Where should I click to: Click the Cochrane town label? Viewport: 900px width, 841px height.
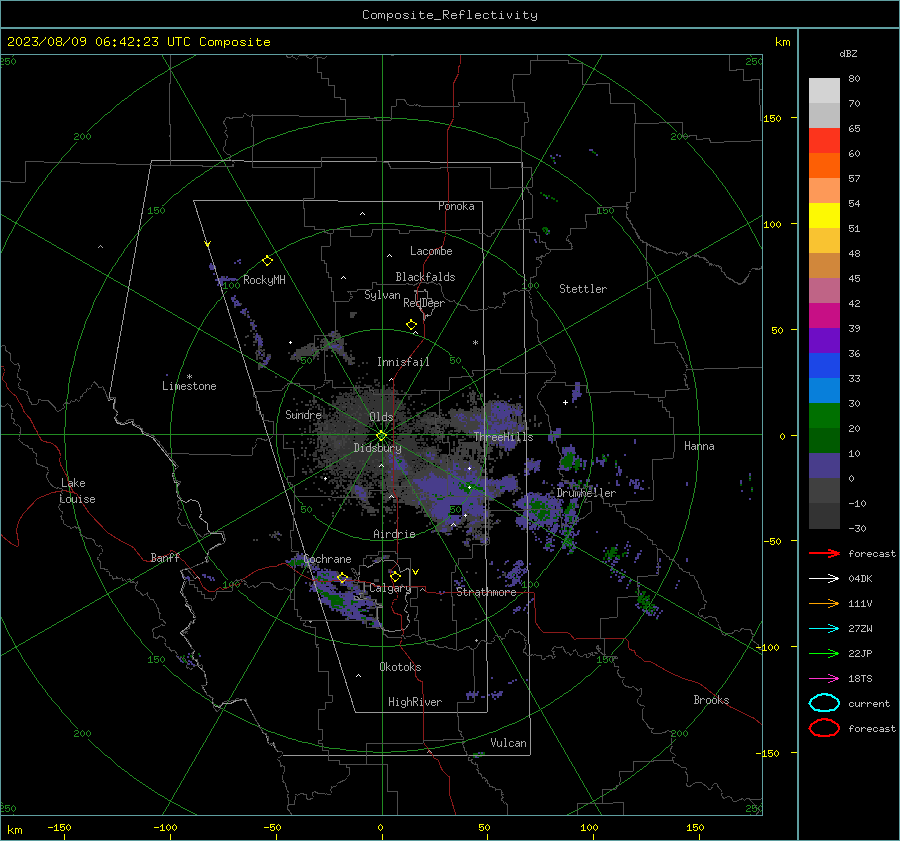(327, 559)
